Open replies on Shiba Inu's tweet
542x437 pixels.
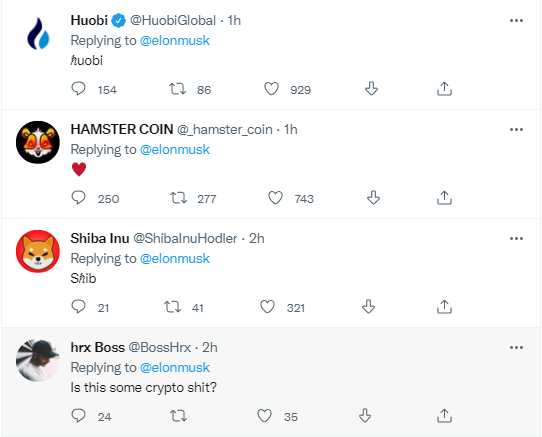pos(78,307)
